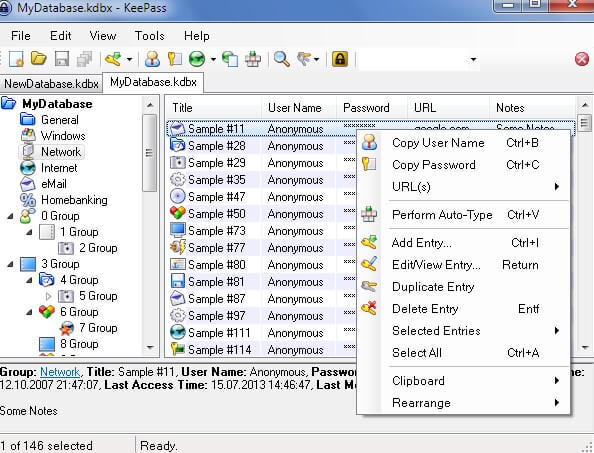Viewport: 594px width, 453px height.
Task: Expand the 5 Group tree node
Action: point(48,296)
